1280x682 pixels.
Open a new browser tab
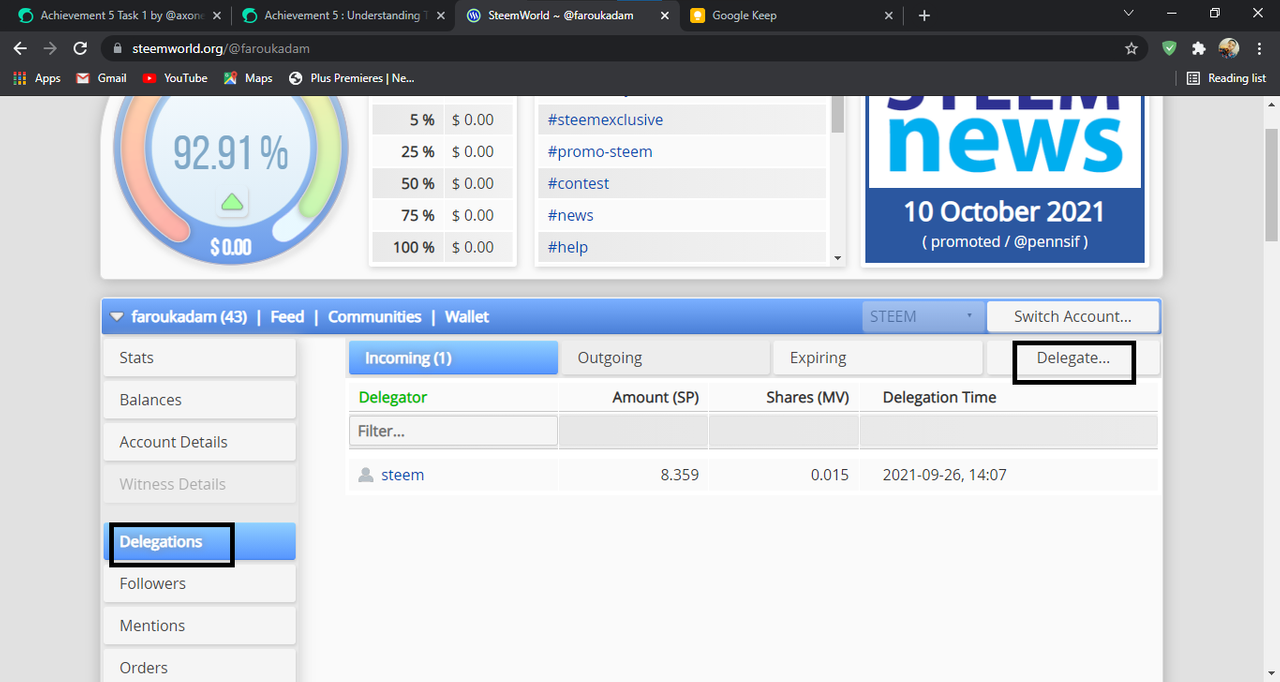(924, 15)
